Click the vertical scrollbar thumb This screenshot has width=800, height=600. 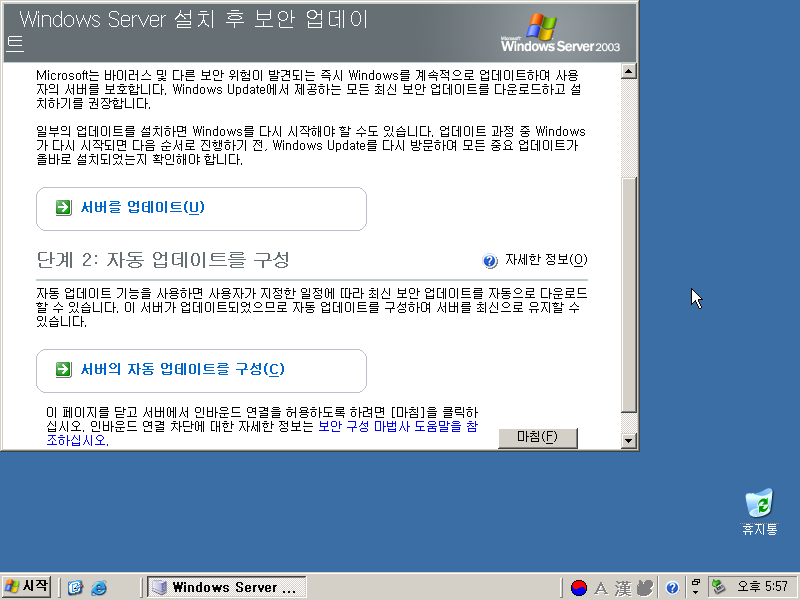629,294
